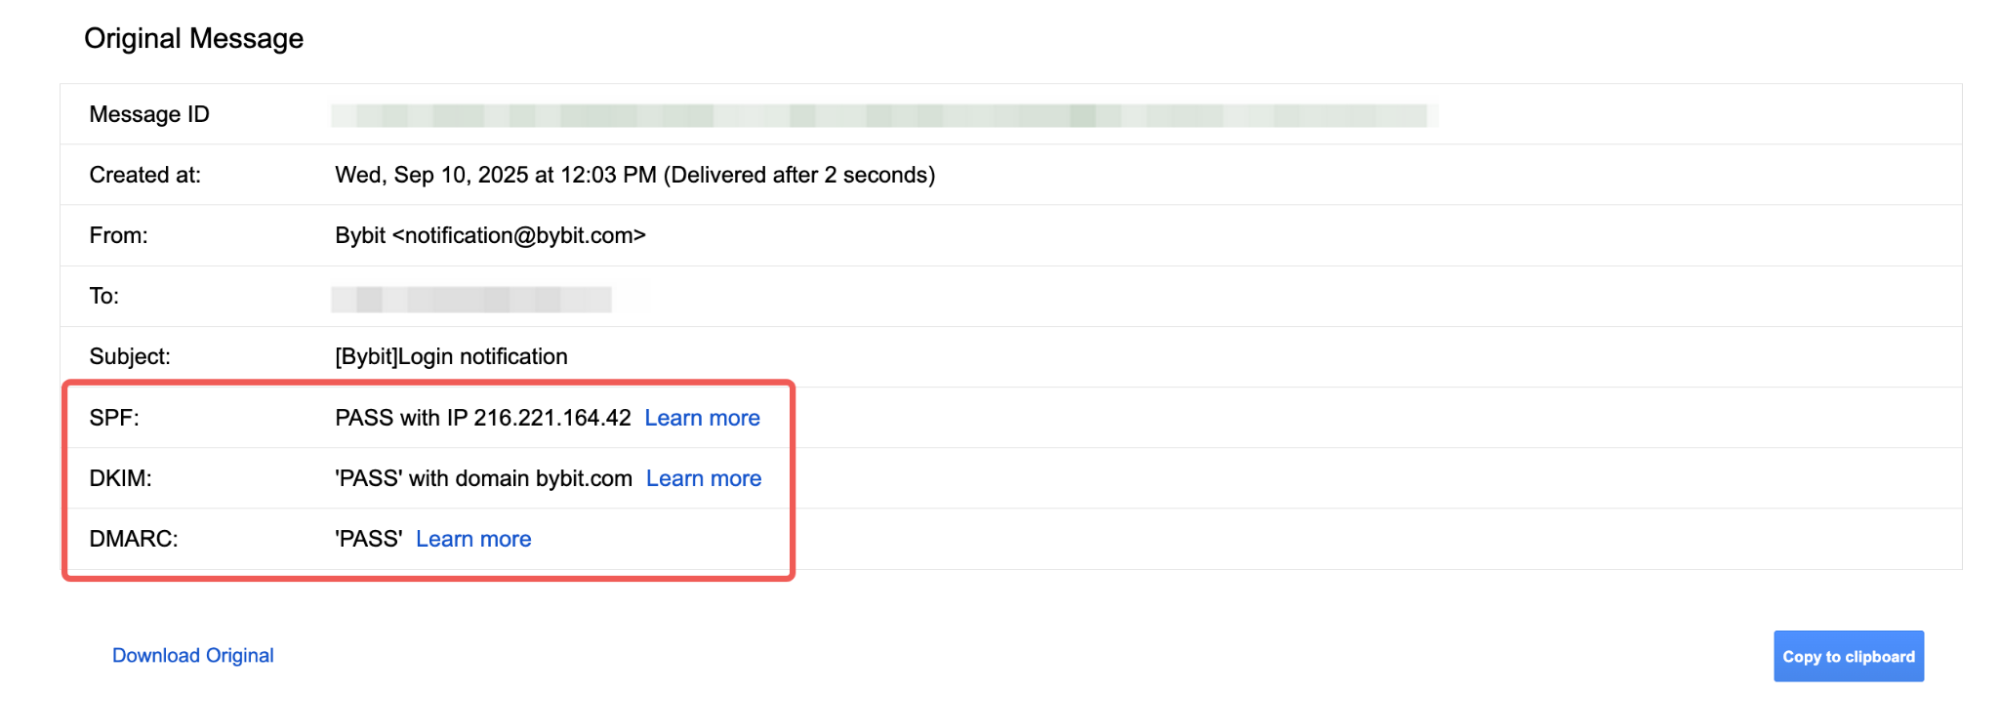Click the blurred Message ID value

click(883, 115)
